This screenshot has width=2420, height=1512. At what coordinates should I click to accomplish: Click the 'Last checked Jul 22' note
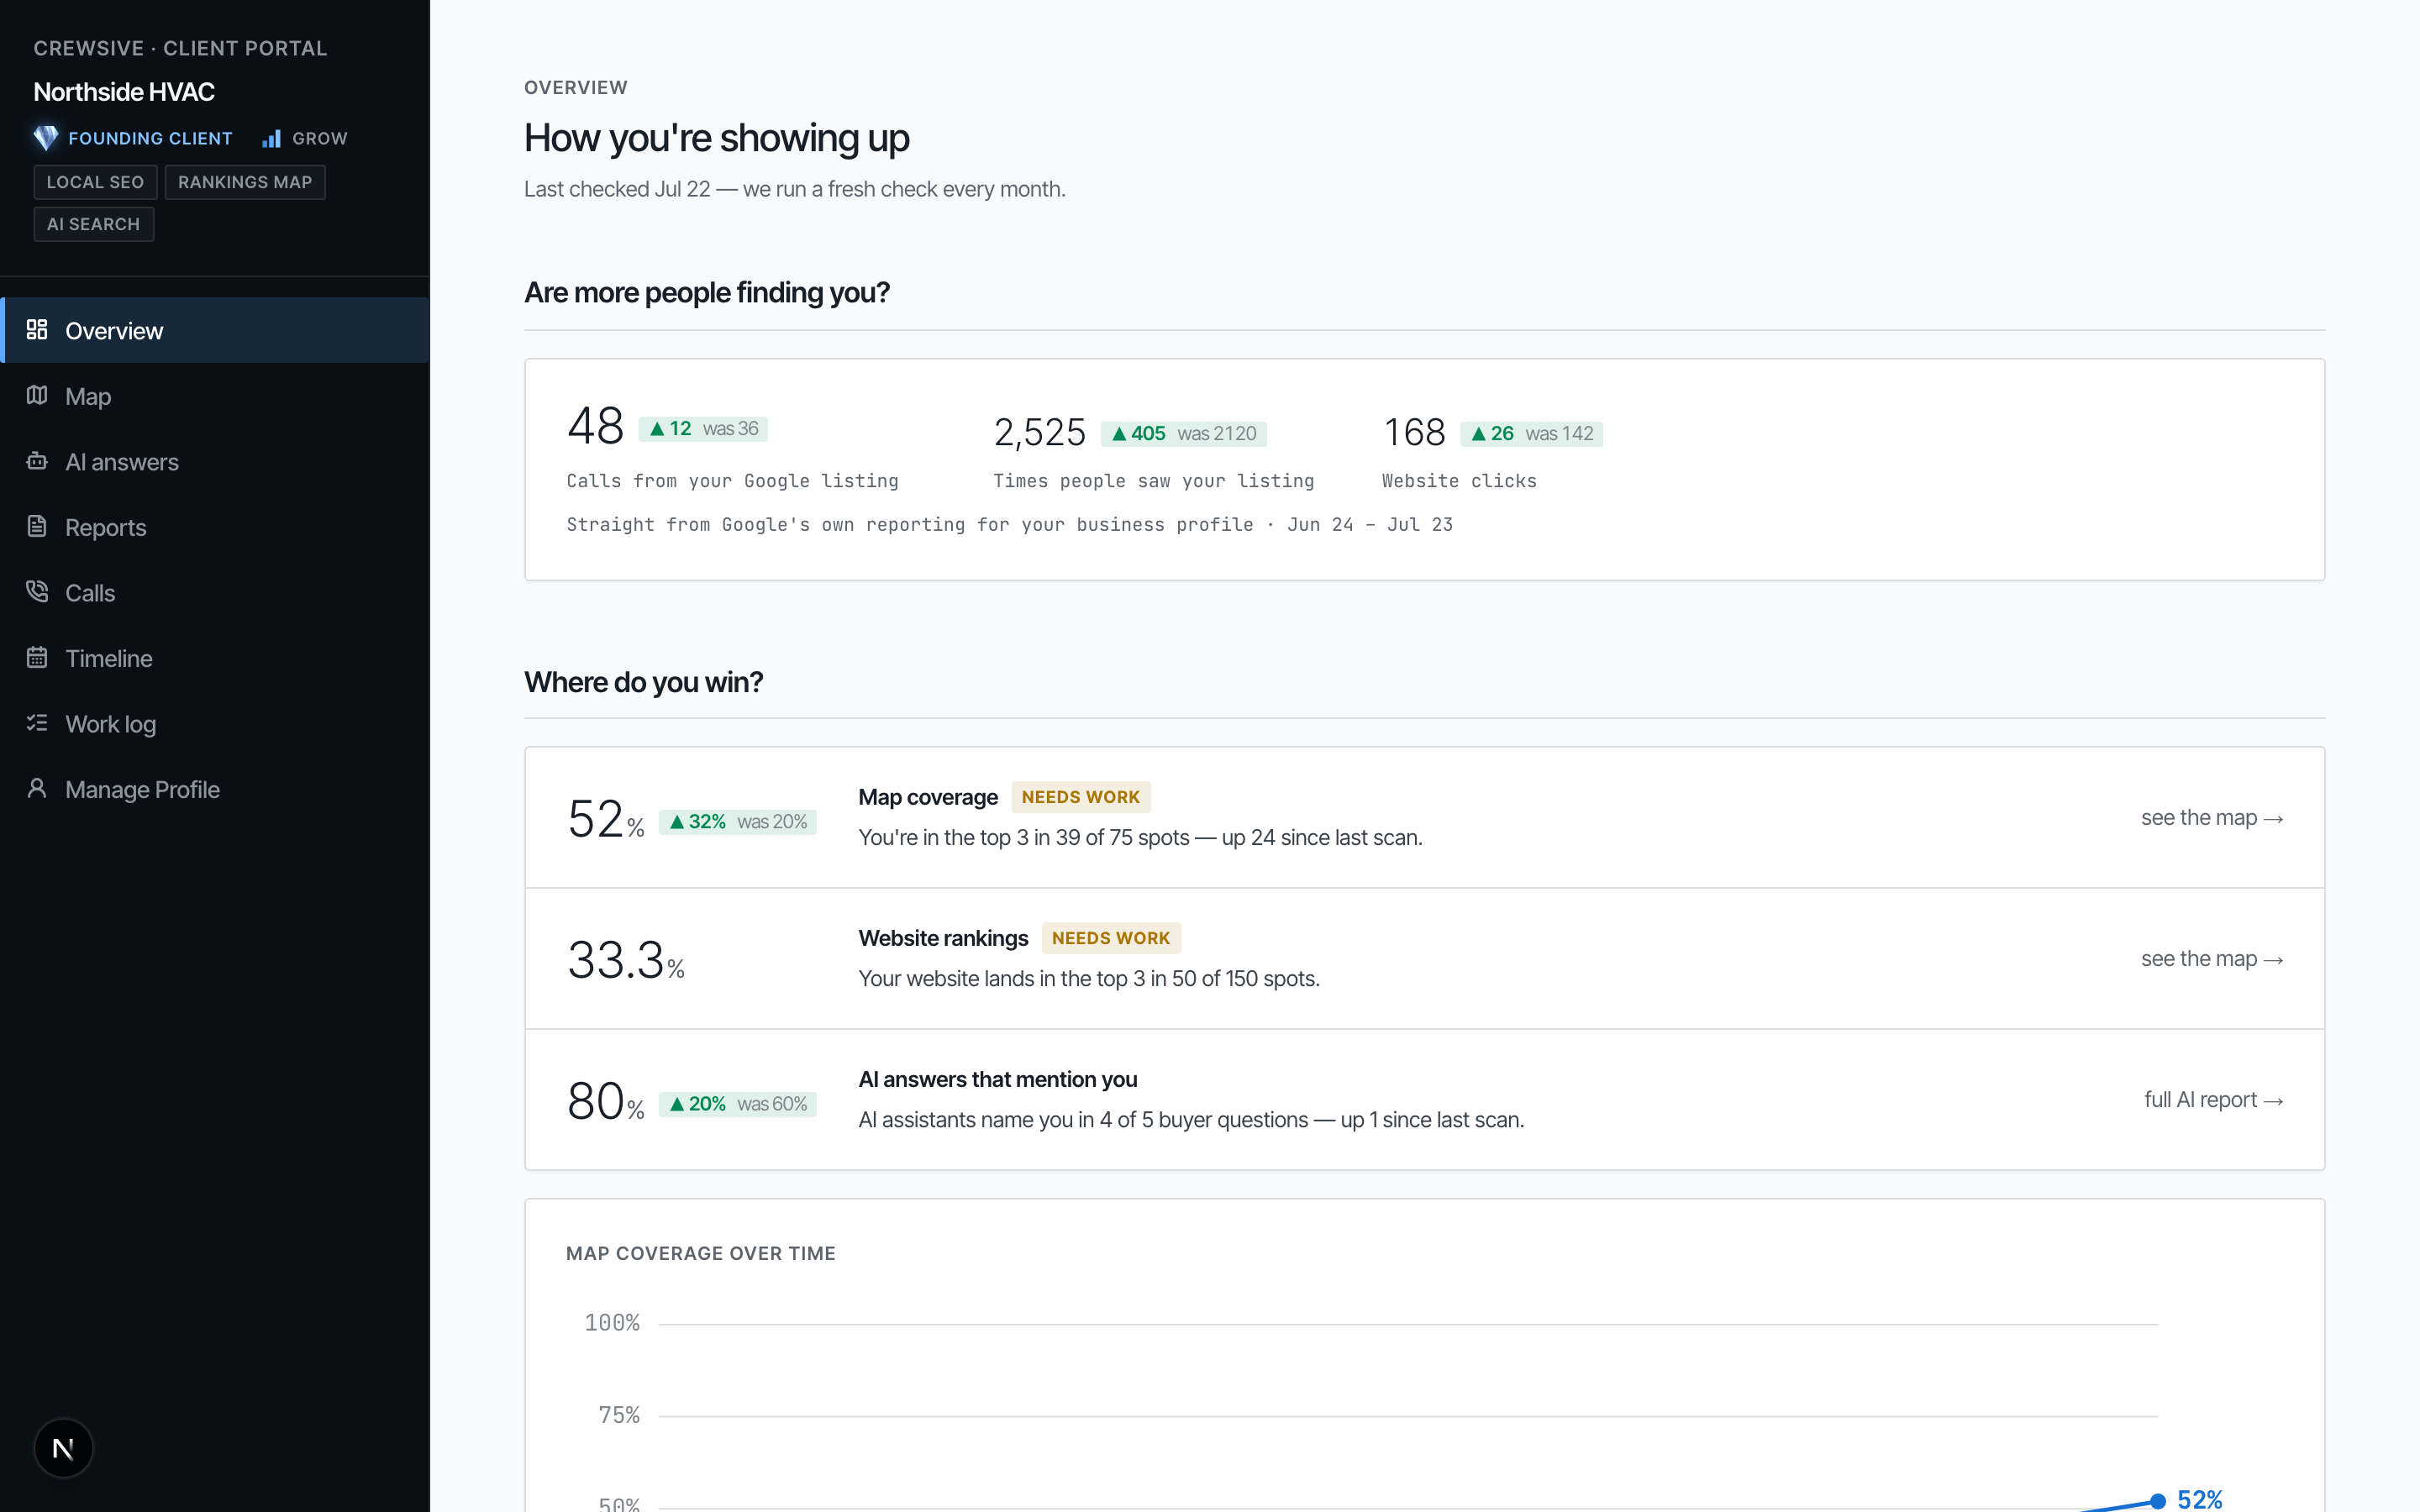(795, 189)
